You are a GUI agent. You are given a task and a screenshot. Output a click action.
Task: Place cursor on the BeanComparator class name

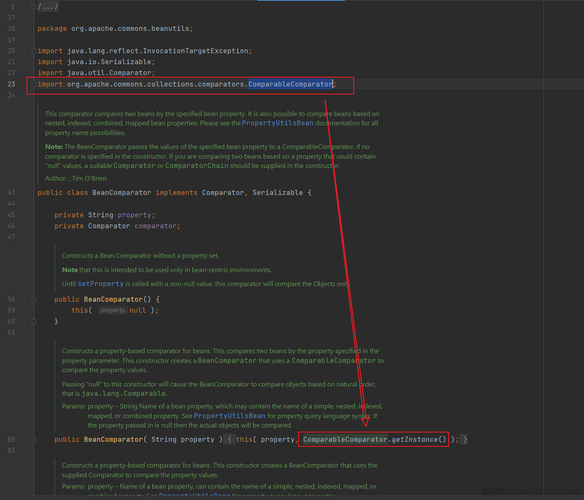point(121,193)
